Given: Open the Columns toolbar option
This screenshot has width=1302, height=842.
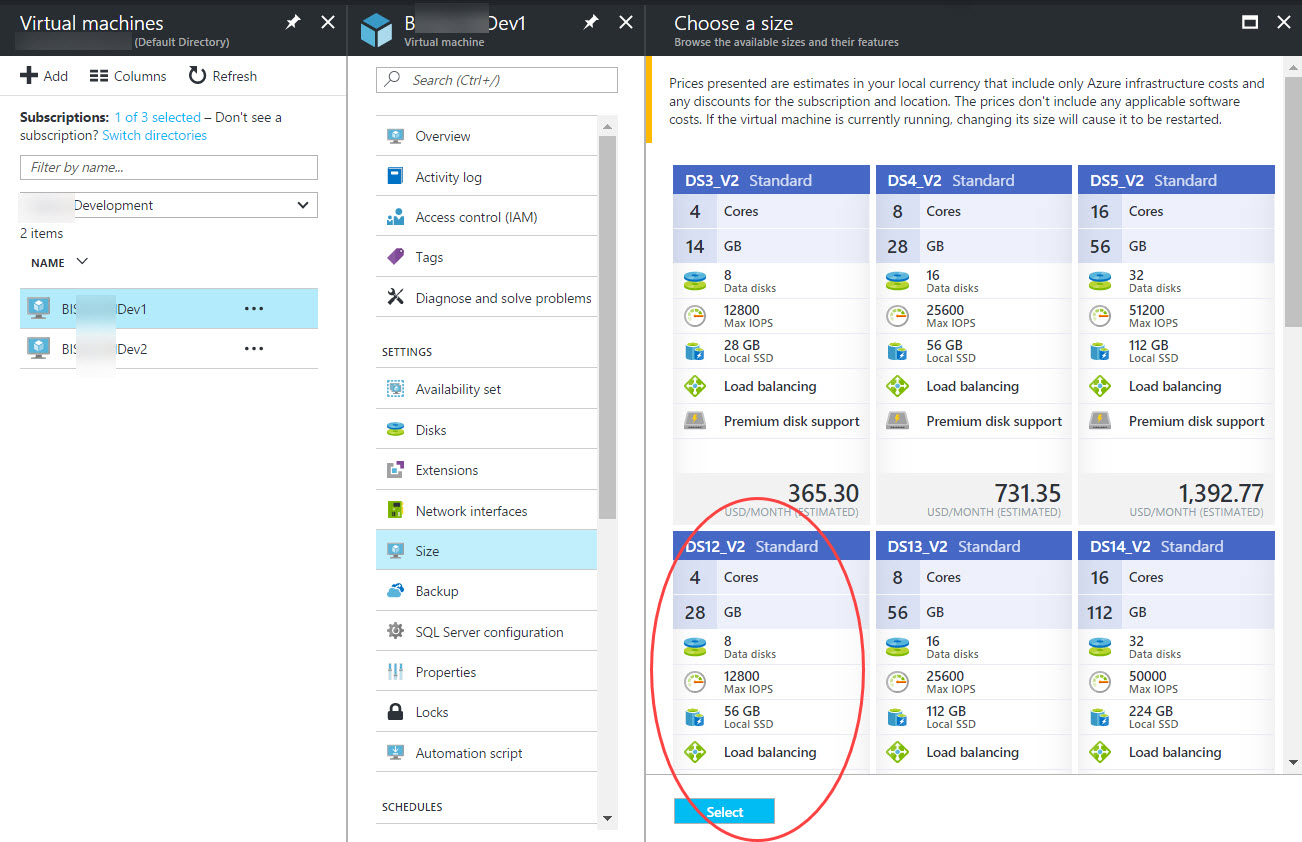Looking at the screenshot, I should click(x=127, y=76).
